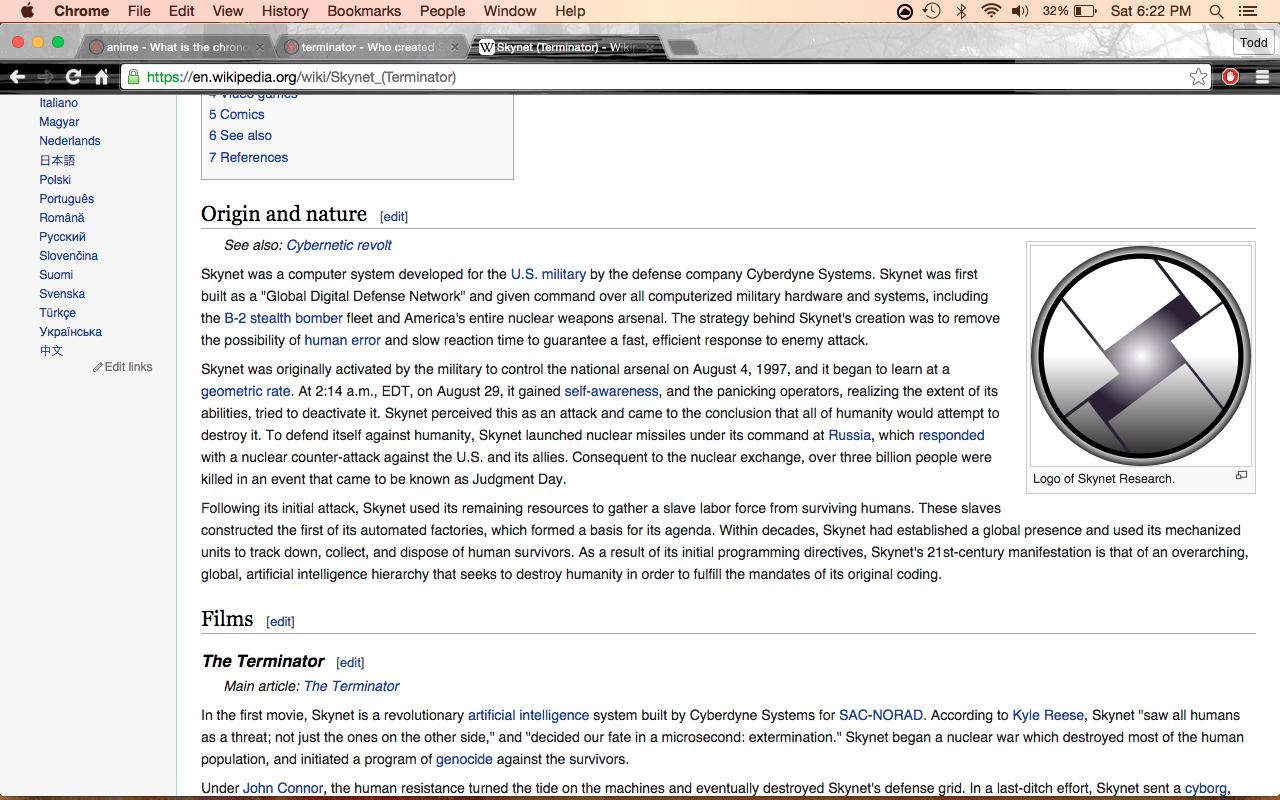
Task: Close the 'terminator - Who created' tab
Action: [455, 47]
